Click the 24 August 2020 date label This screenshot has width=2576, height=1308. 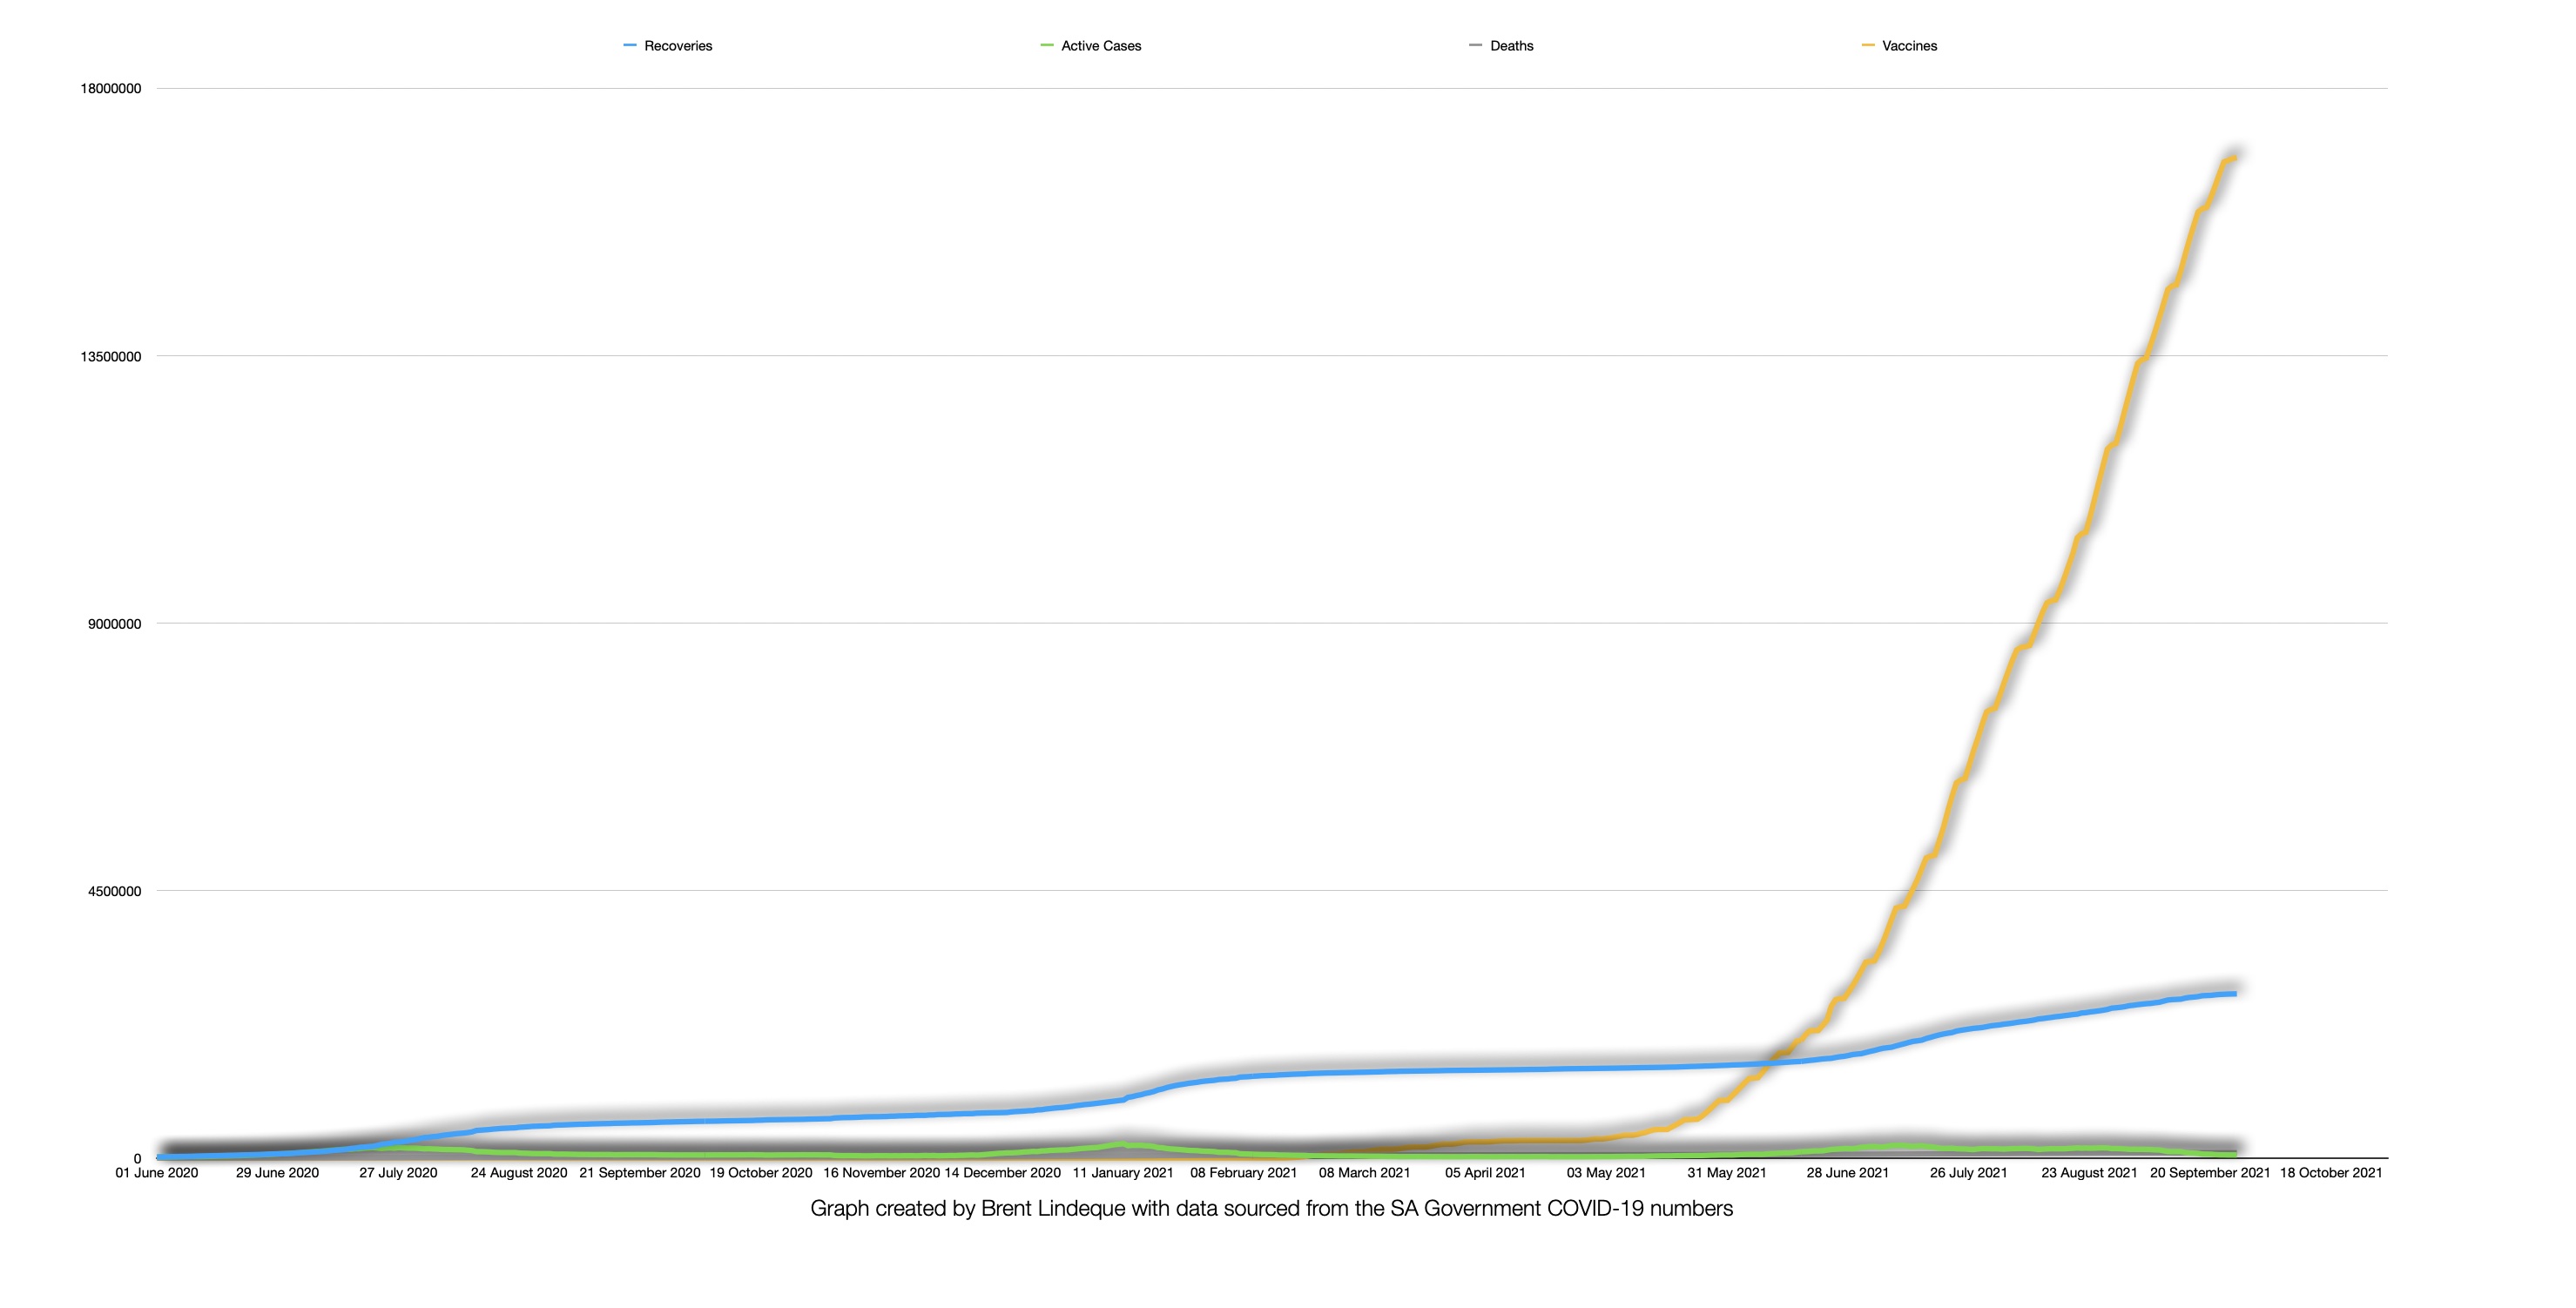point(519,1173)
